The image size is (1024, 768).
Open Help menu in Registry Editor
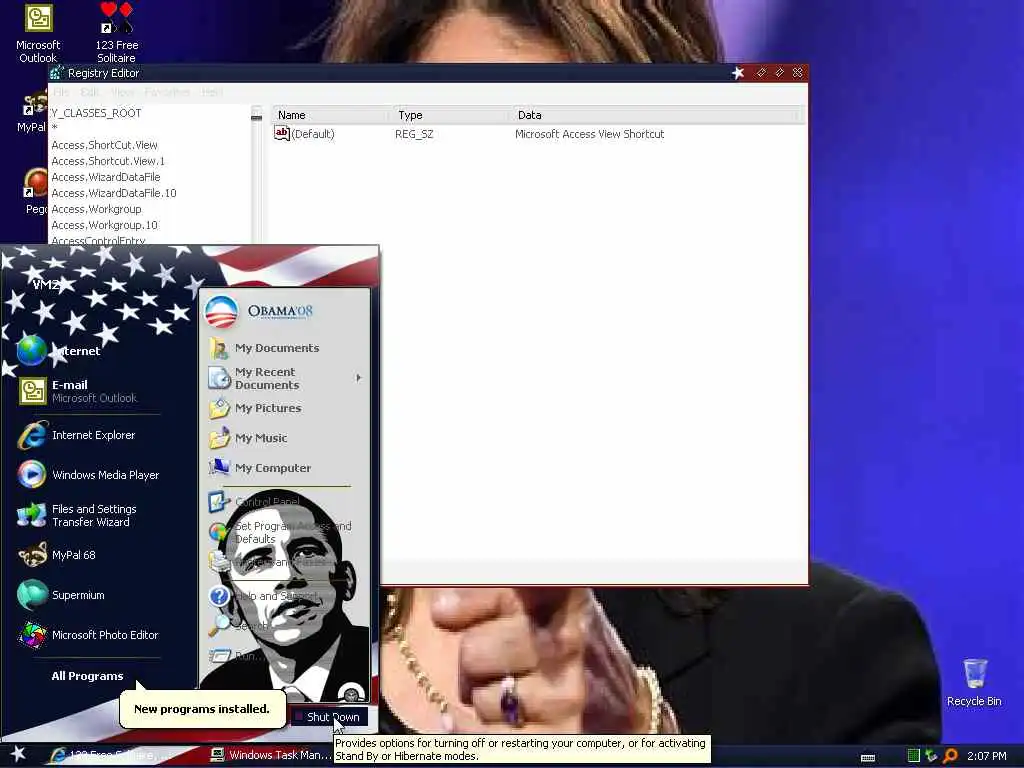[212, 92]
